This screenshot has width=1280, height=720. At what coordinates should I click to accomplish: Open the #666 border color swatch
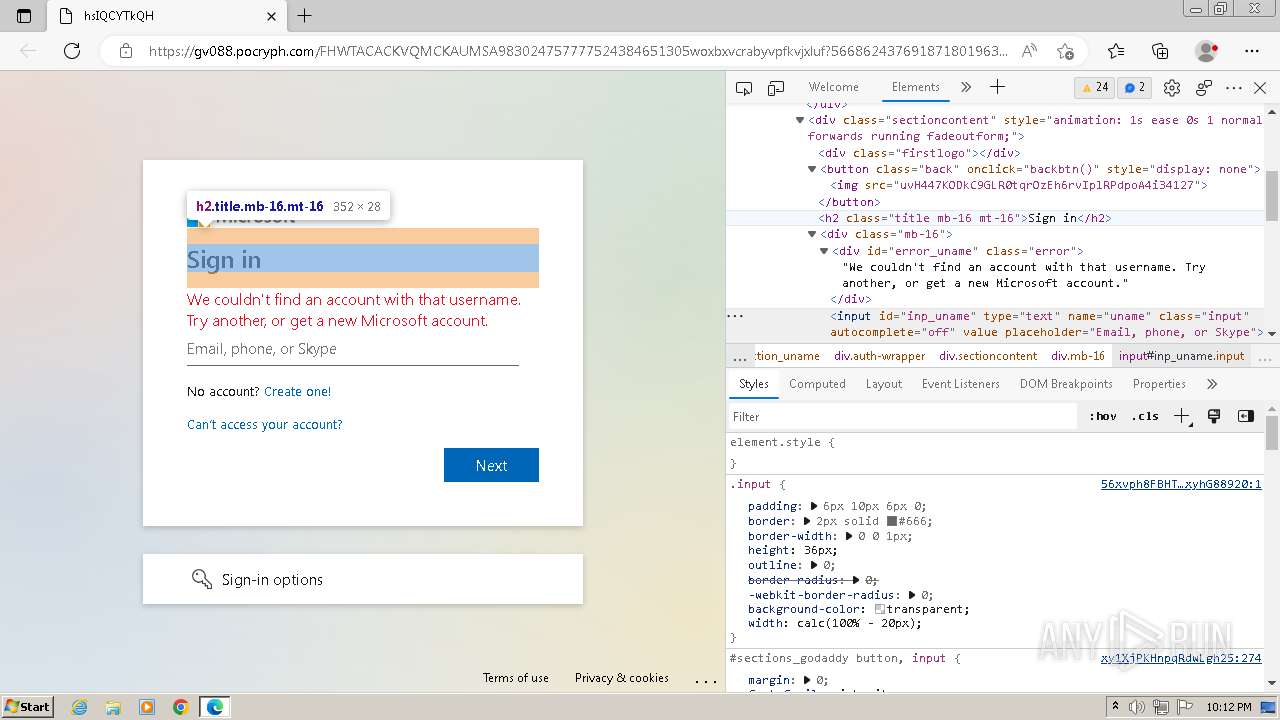(x=891, y=521)
